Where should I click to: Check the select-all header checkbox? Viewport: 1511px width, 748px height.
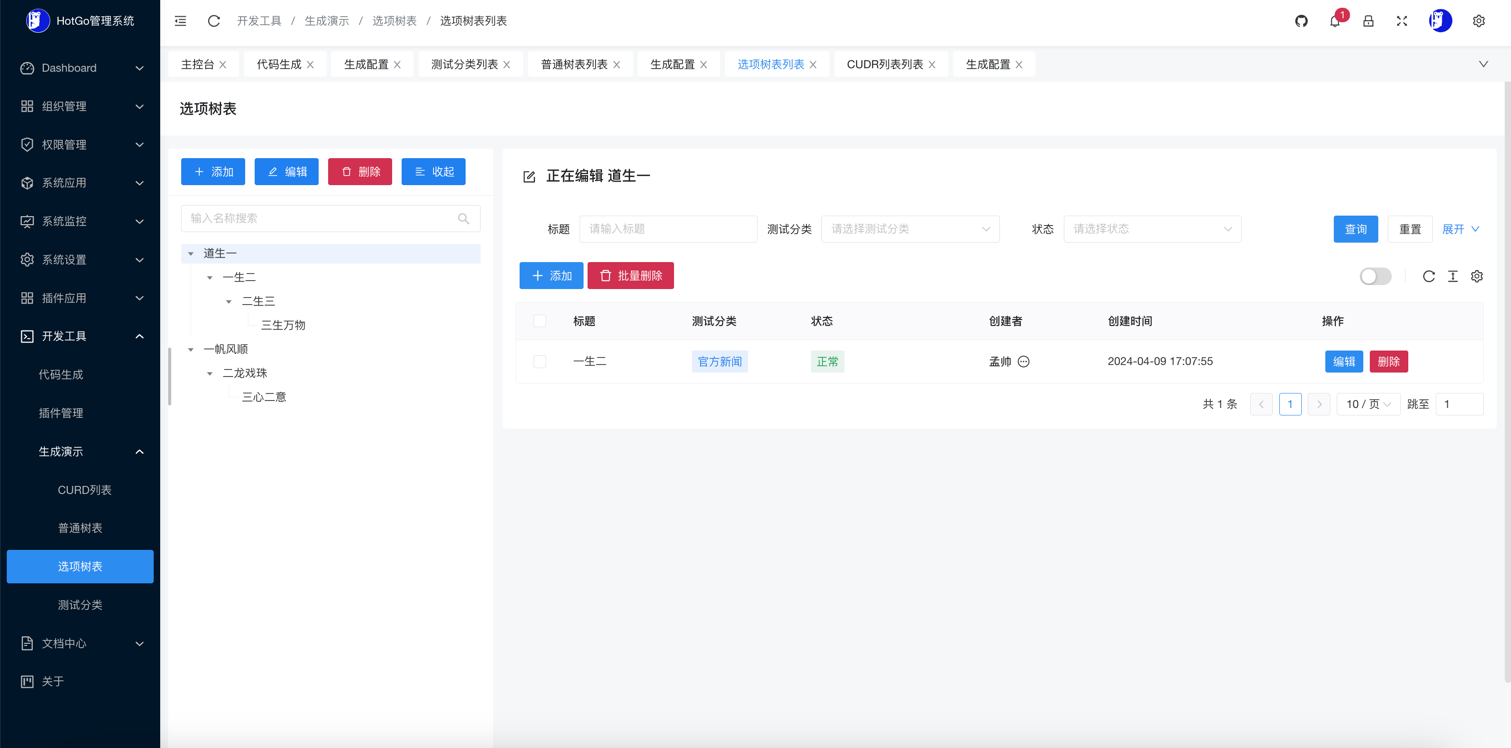click(x=540, y=321)
